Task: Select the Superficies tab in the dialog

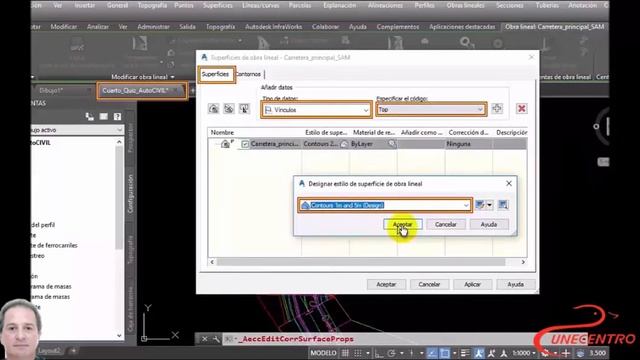Action: [216, 74]
